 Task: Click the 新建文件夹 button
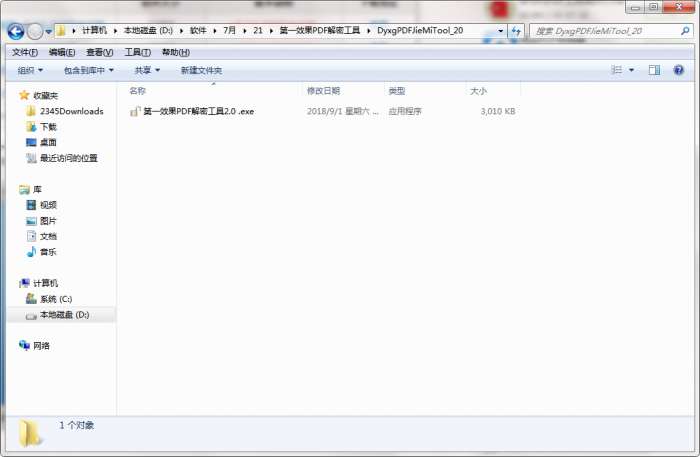tap(201, 70)
